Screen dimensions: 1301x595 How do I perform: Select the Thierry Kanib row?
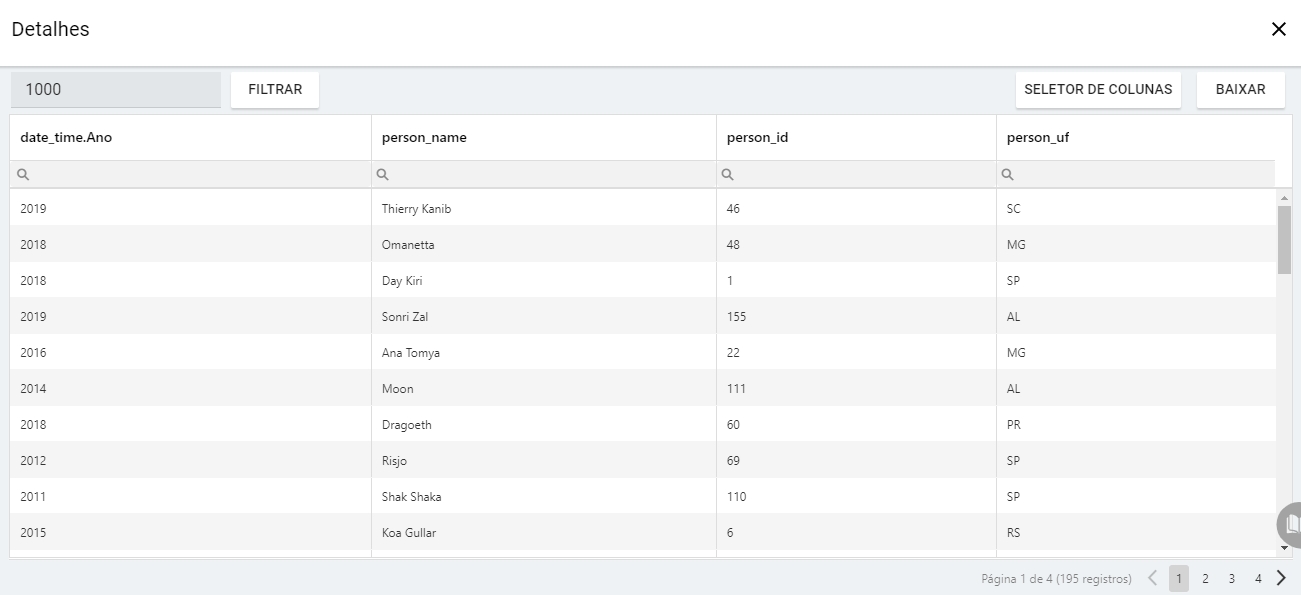pyautogui.click(x=409, y=209)
